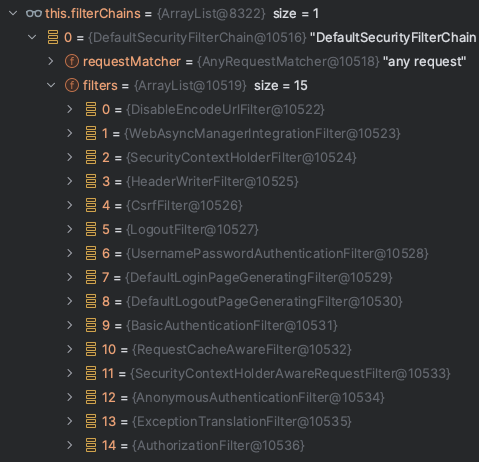The height and width of the screenshot is (462, 479).
Task: Expand the ExceptionTranslationFilter entry
Action: pos(70,421)
